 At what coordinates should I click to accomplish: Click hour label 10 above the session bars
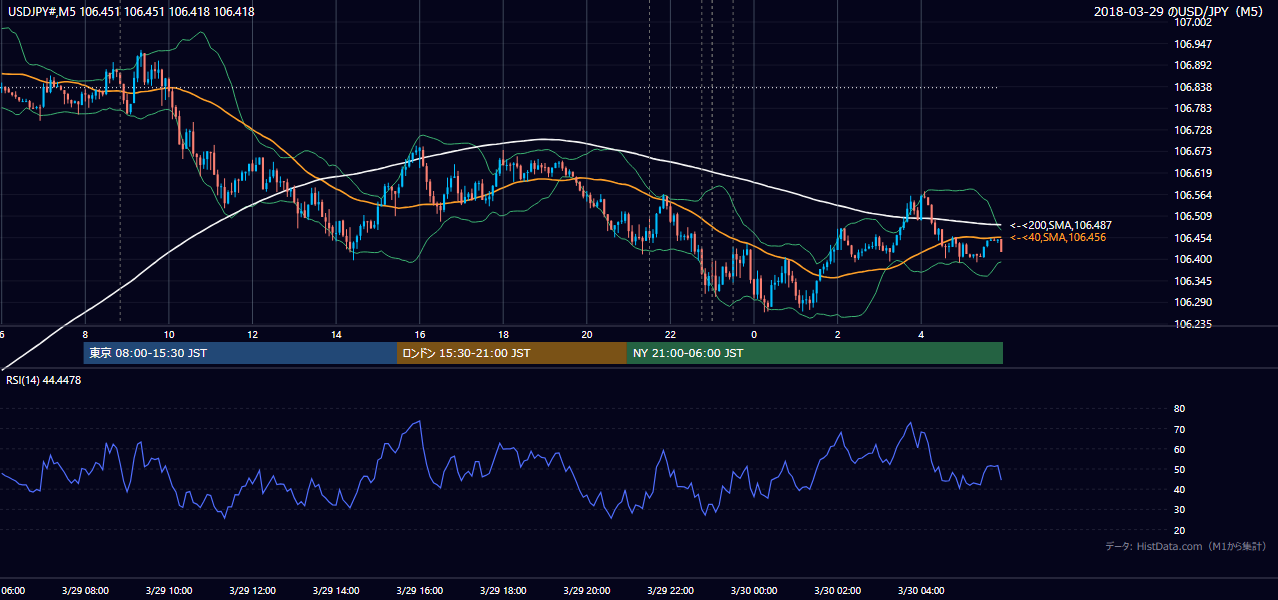point(169,335)
